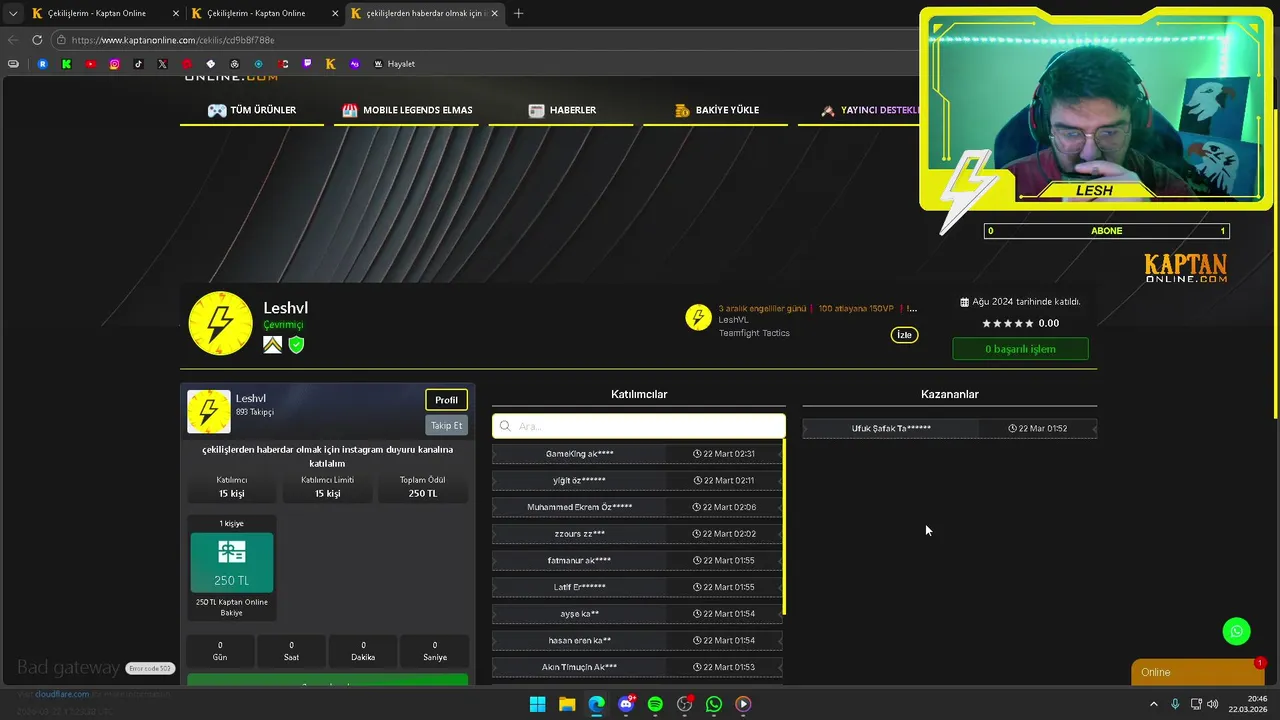Click the 22 Mar 01:52 winner time
This screenshot has width=1280, height=720.
pos(1038,428)
